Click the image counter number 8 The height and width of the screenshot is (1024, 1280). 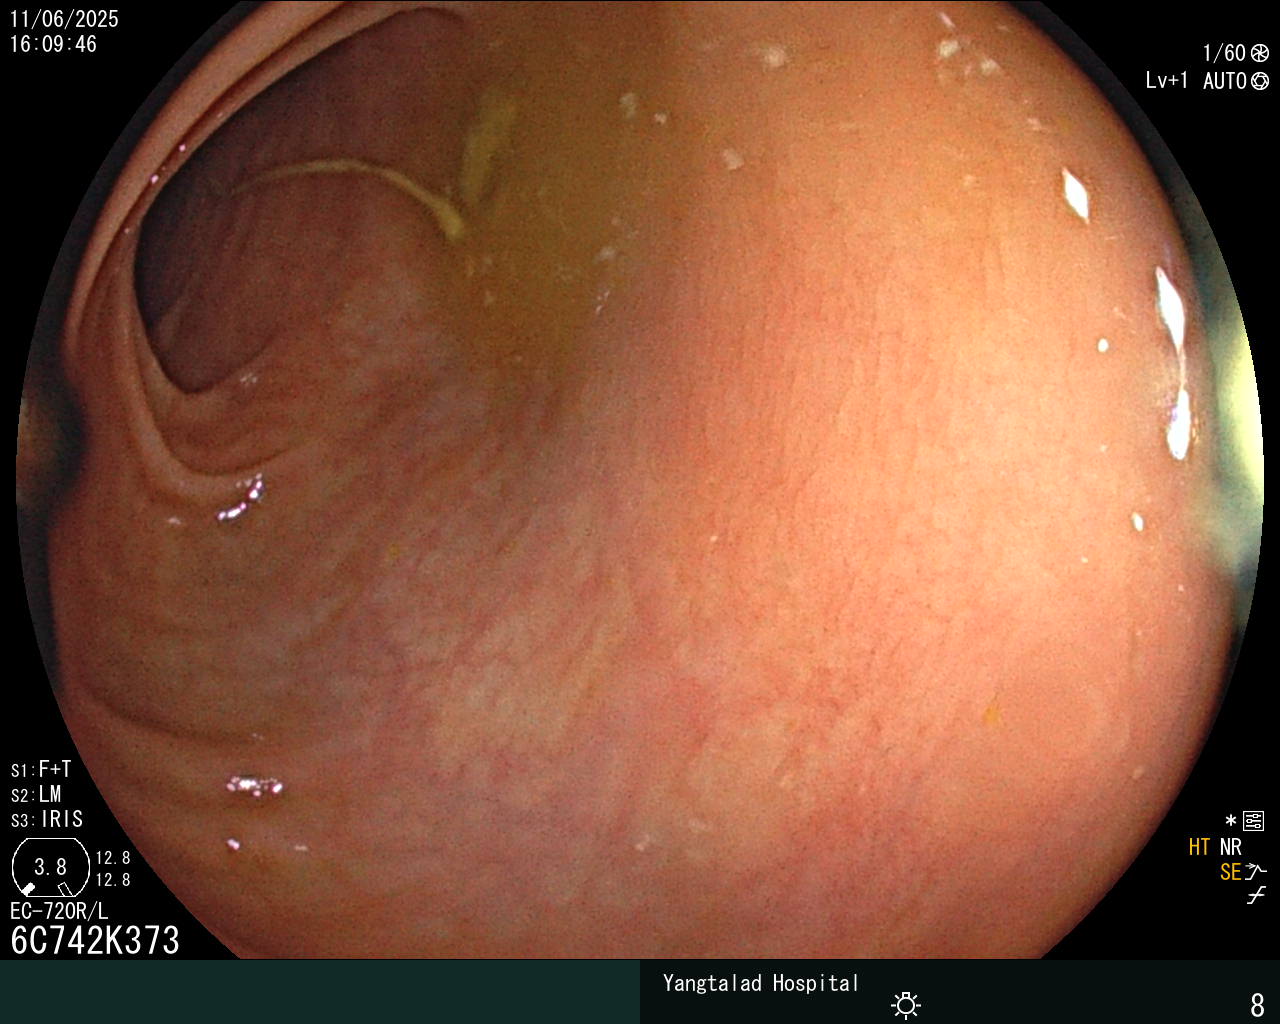coord(1258,1004)
